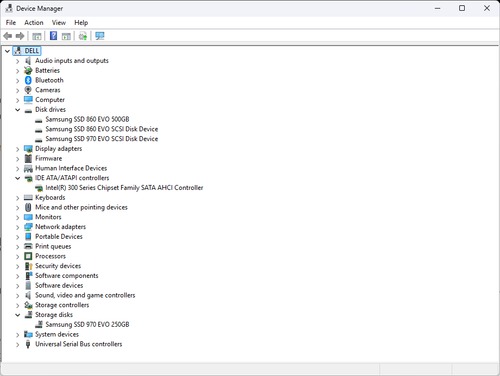Collapse the Disk drives category
This screenshot has width=500, height=376.
coord(18,110)
